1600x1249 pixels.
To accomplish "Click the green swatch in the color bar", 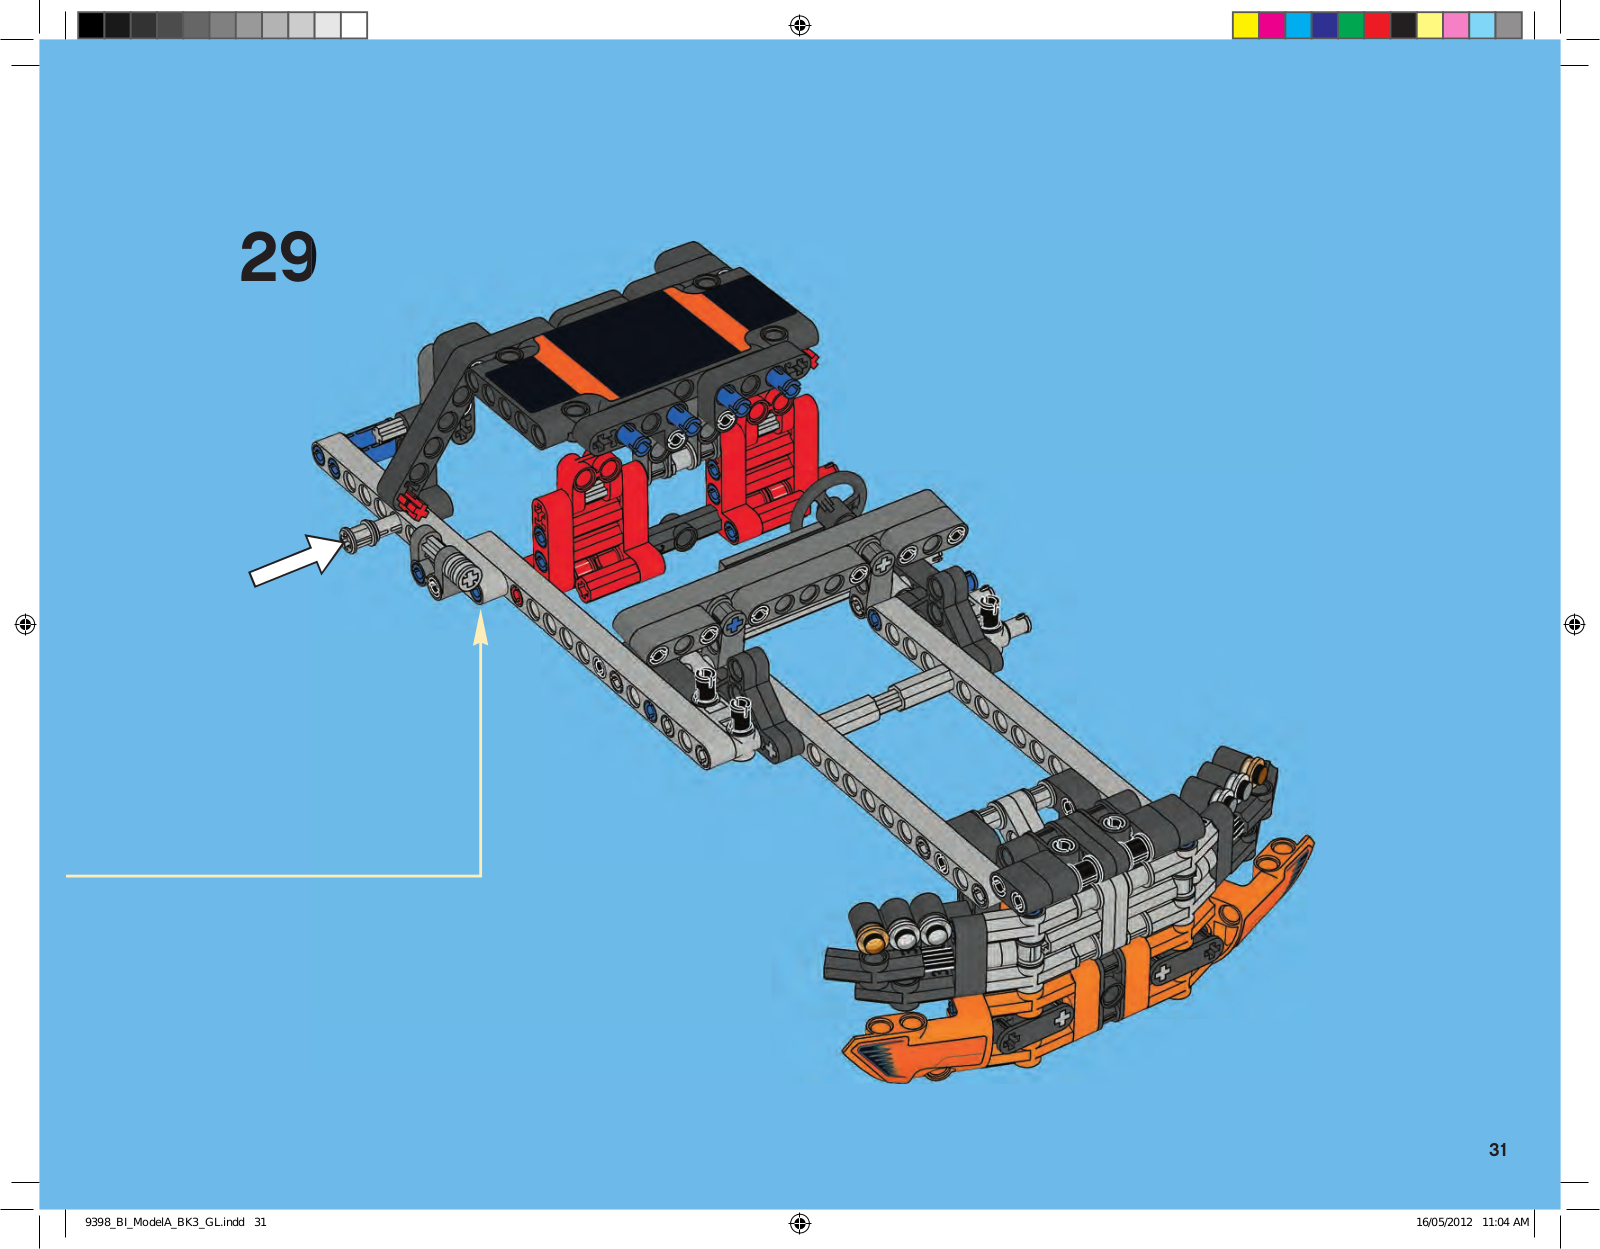I will click(x=1351, y=25).
